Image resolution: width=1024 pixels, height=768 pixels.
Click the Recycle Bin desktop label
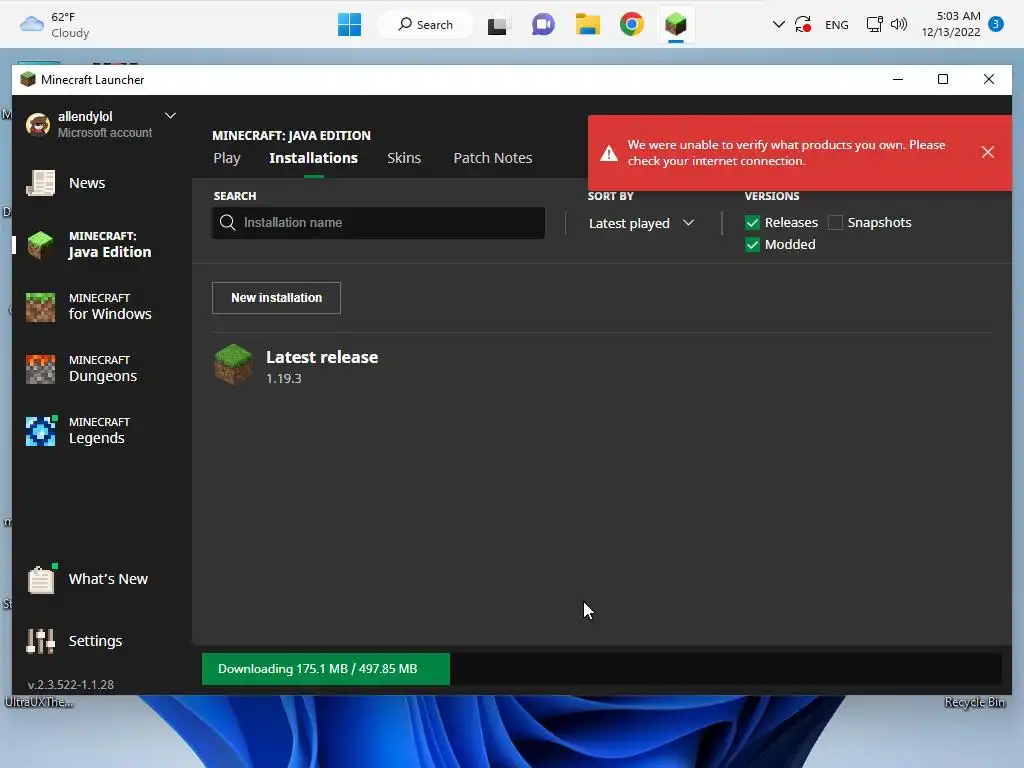(974, 702)
